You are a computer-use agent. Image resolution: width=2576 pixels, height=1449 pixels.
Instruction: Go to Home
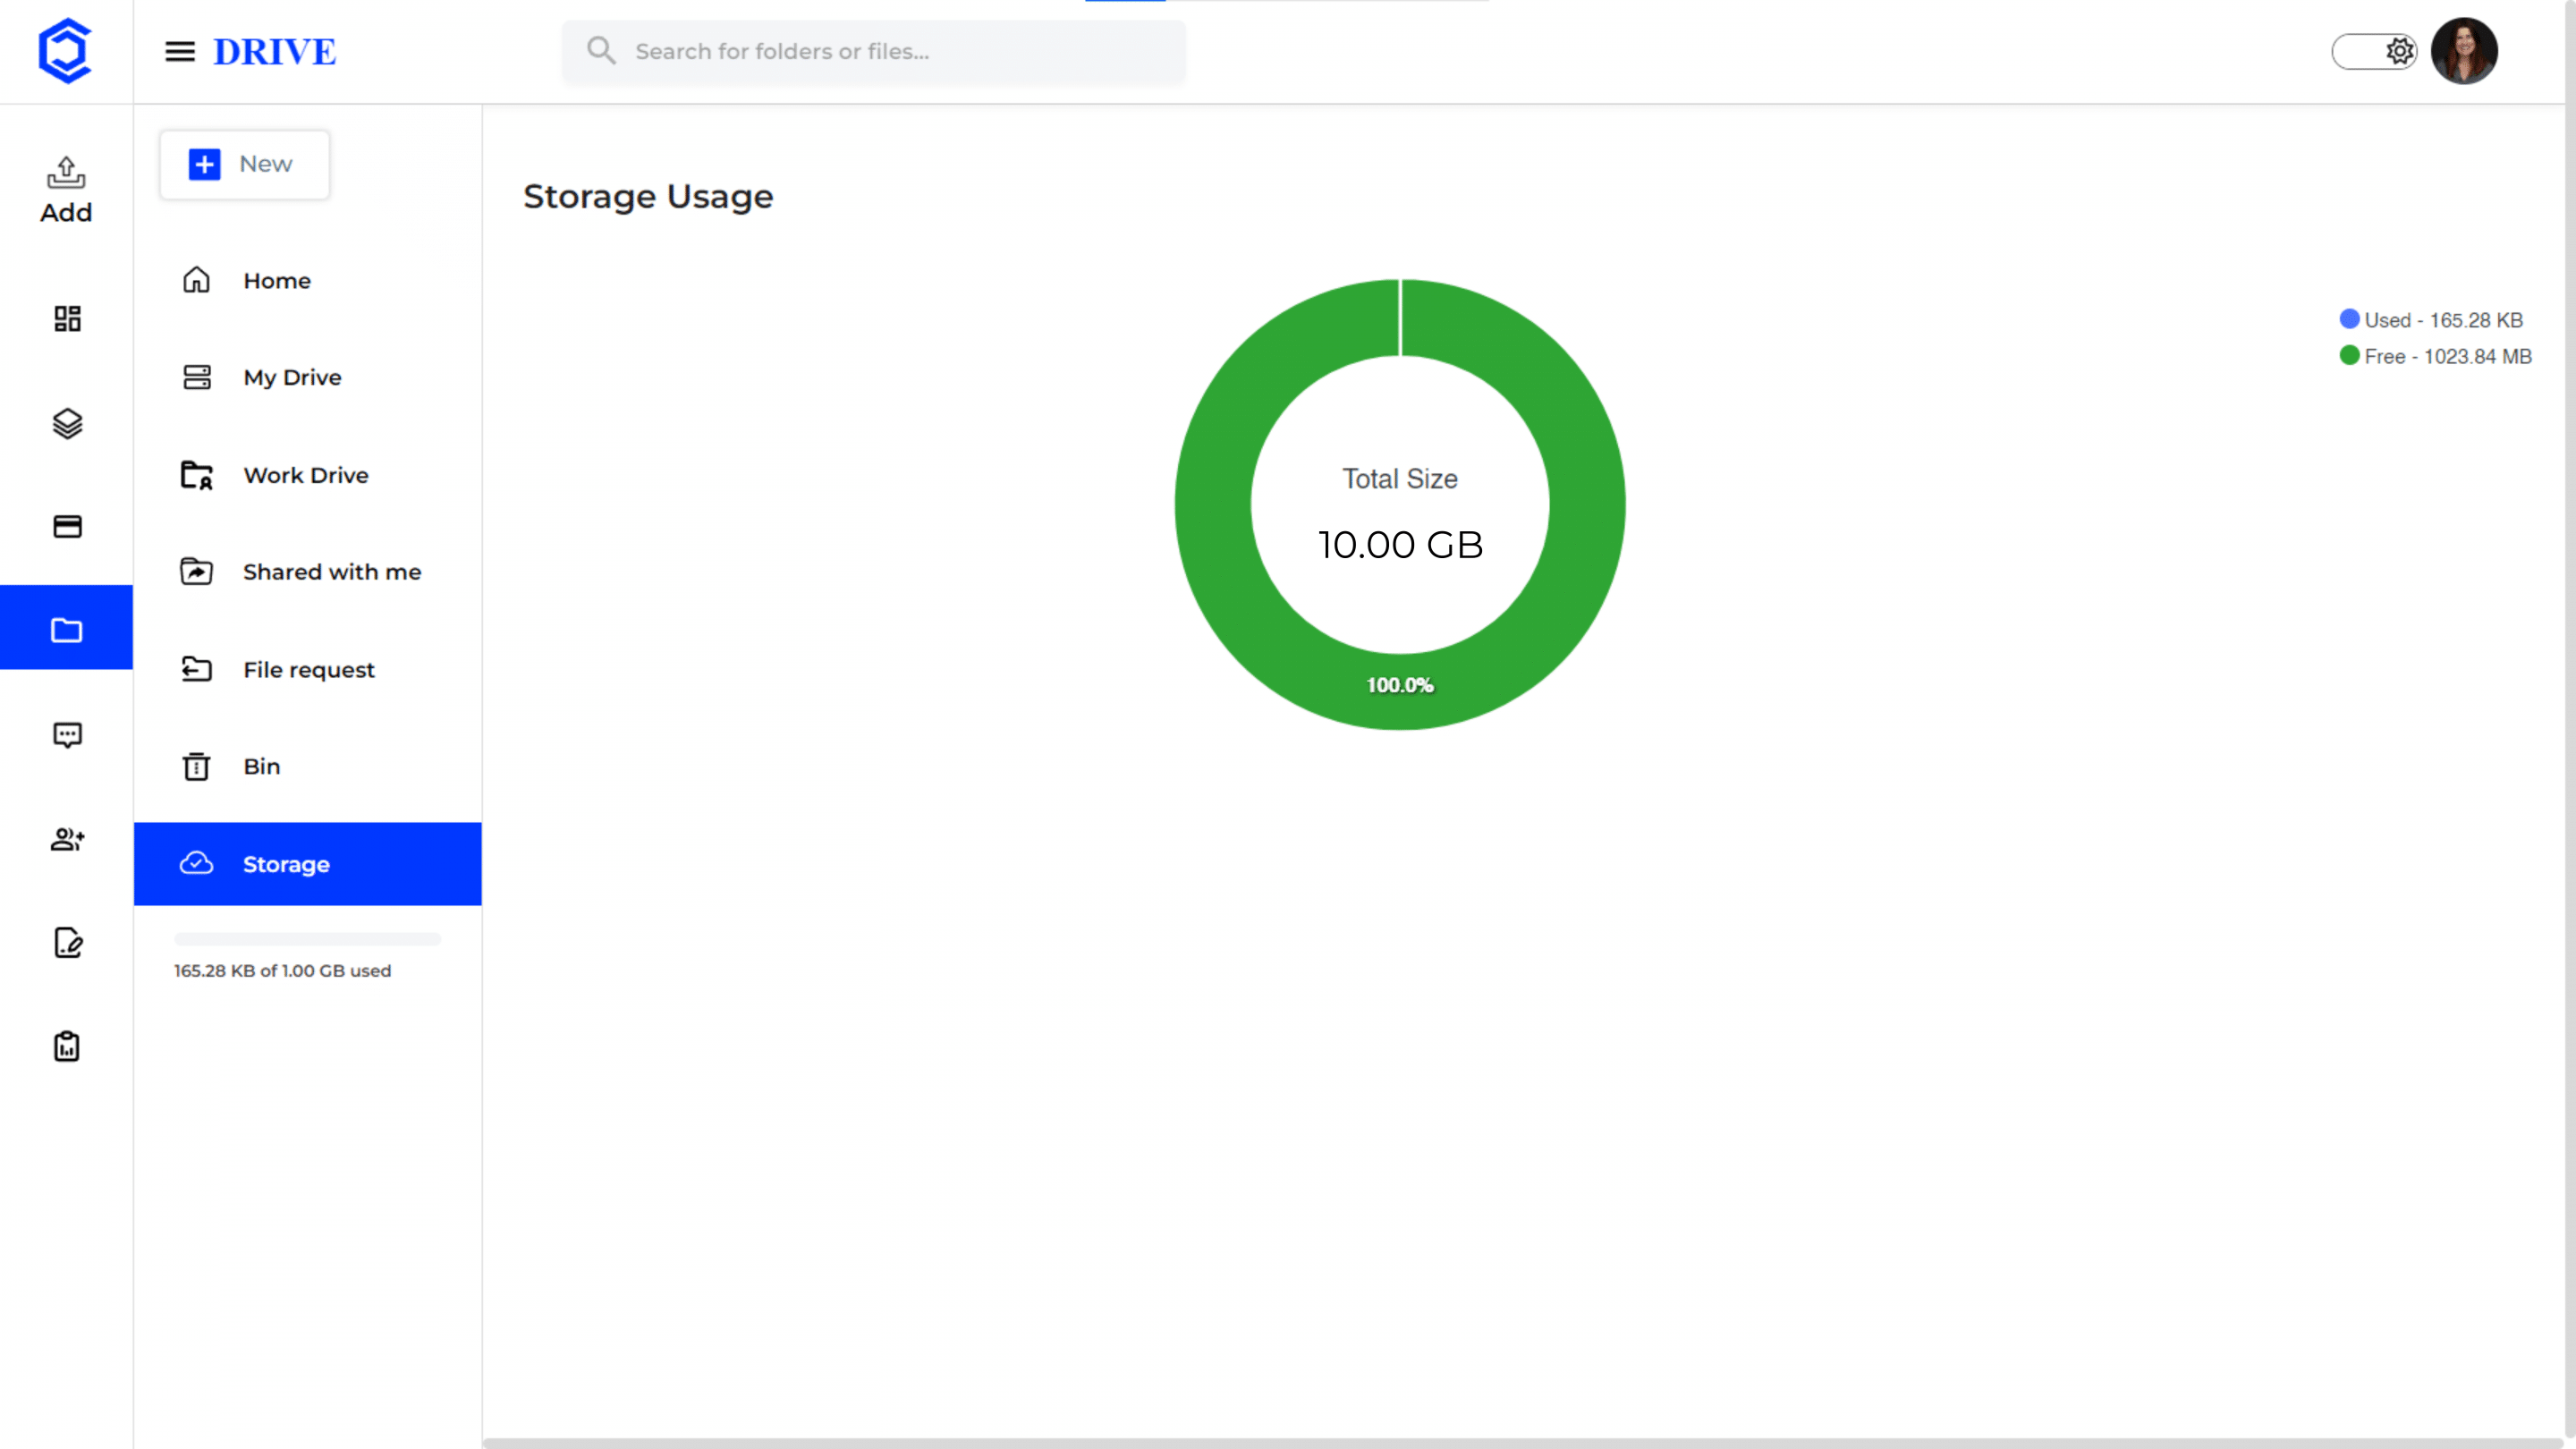[308, 280]
